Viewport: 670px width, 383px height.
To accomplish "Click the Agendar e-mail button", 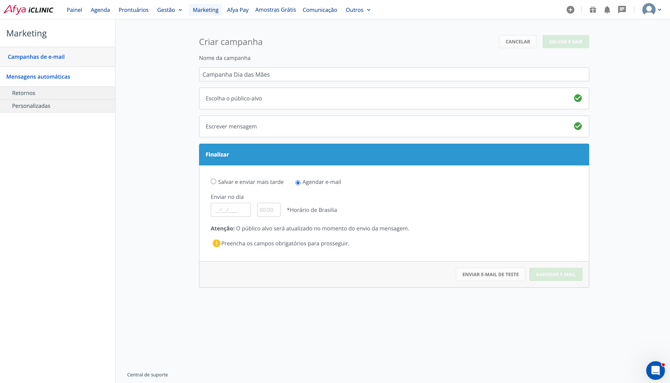I will tap(555, 274).
